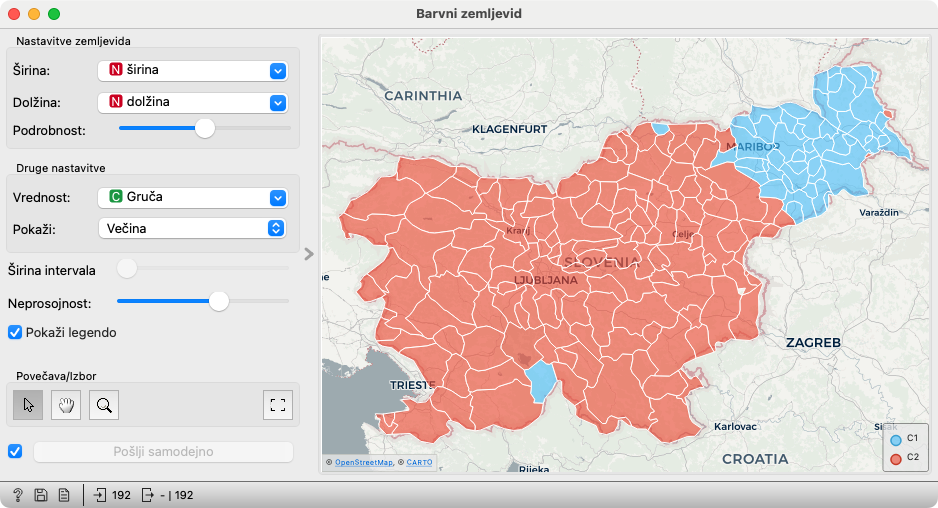Collapse the control panel with the side arrow
The height and width of the screenshot is (508, 938).
(x=309, y=254)
